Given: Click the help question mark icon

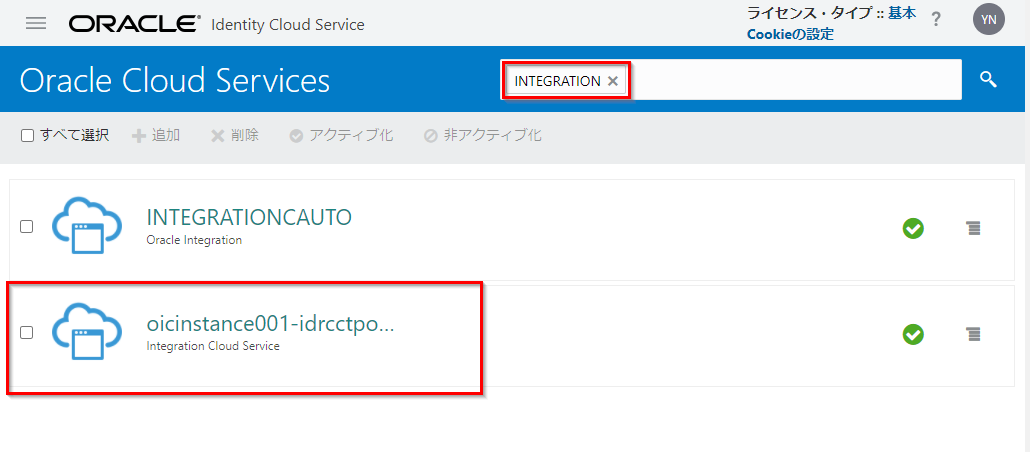Looking at the screenshot, I should tap(936, 20).
